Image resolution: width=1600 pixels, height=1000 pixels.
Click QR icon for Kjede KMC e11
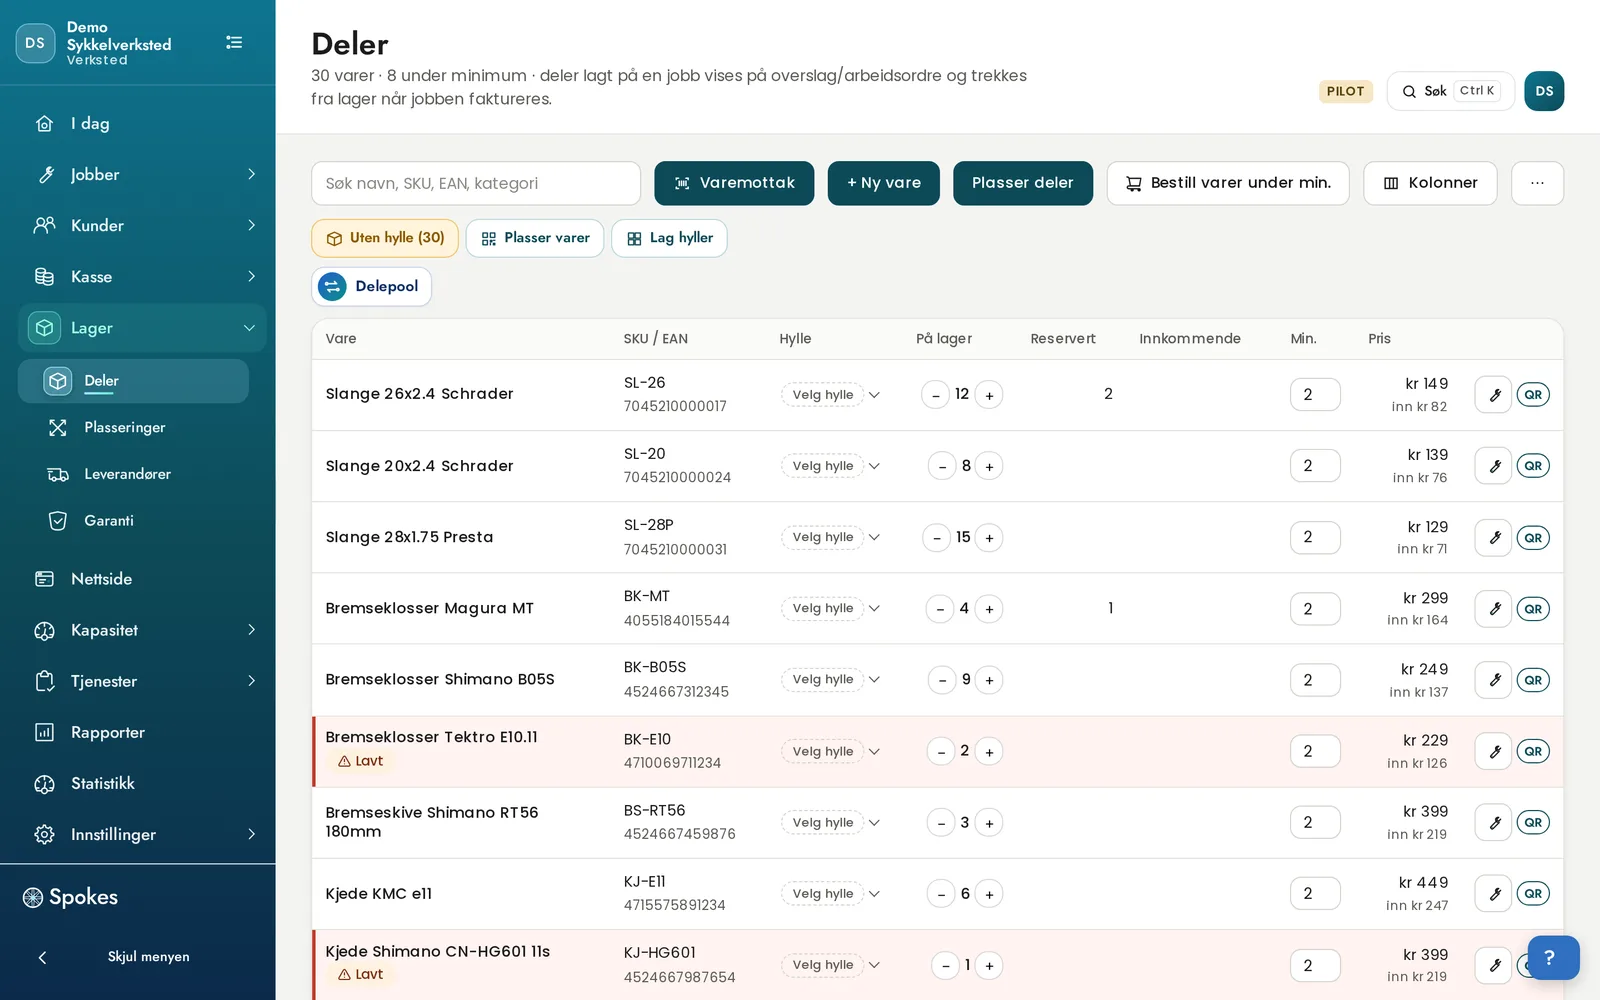[1533, 894]
